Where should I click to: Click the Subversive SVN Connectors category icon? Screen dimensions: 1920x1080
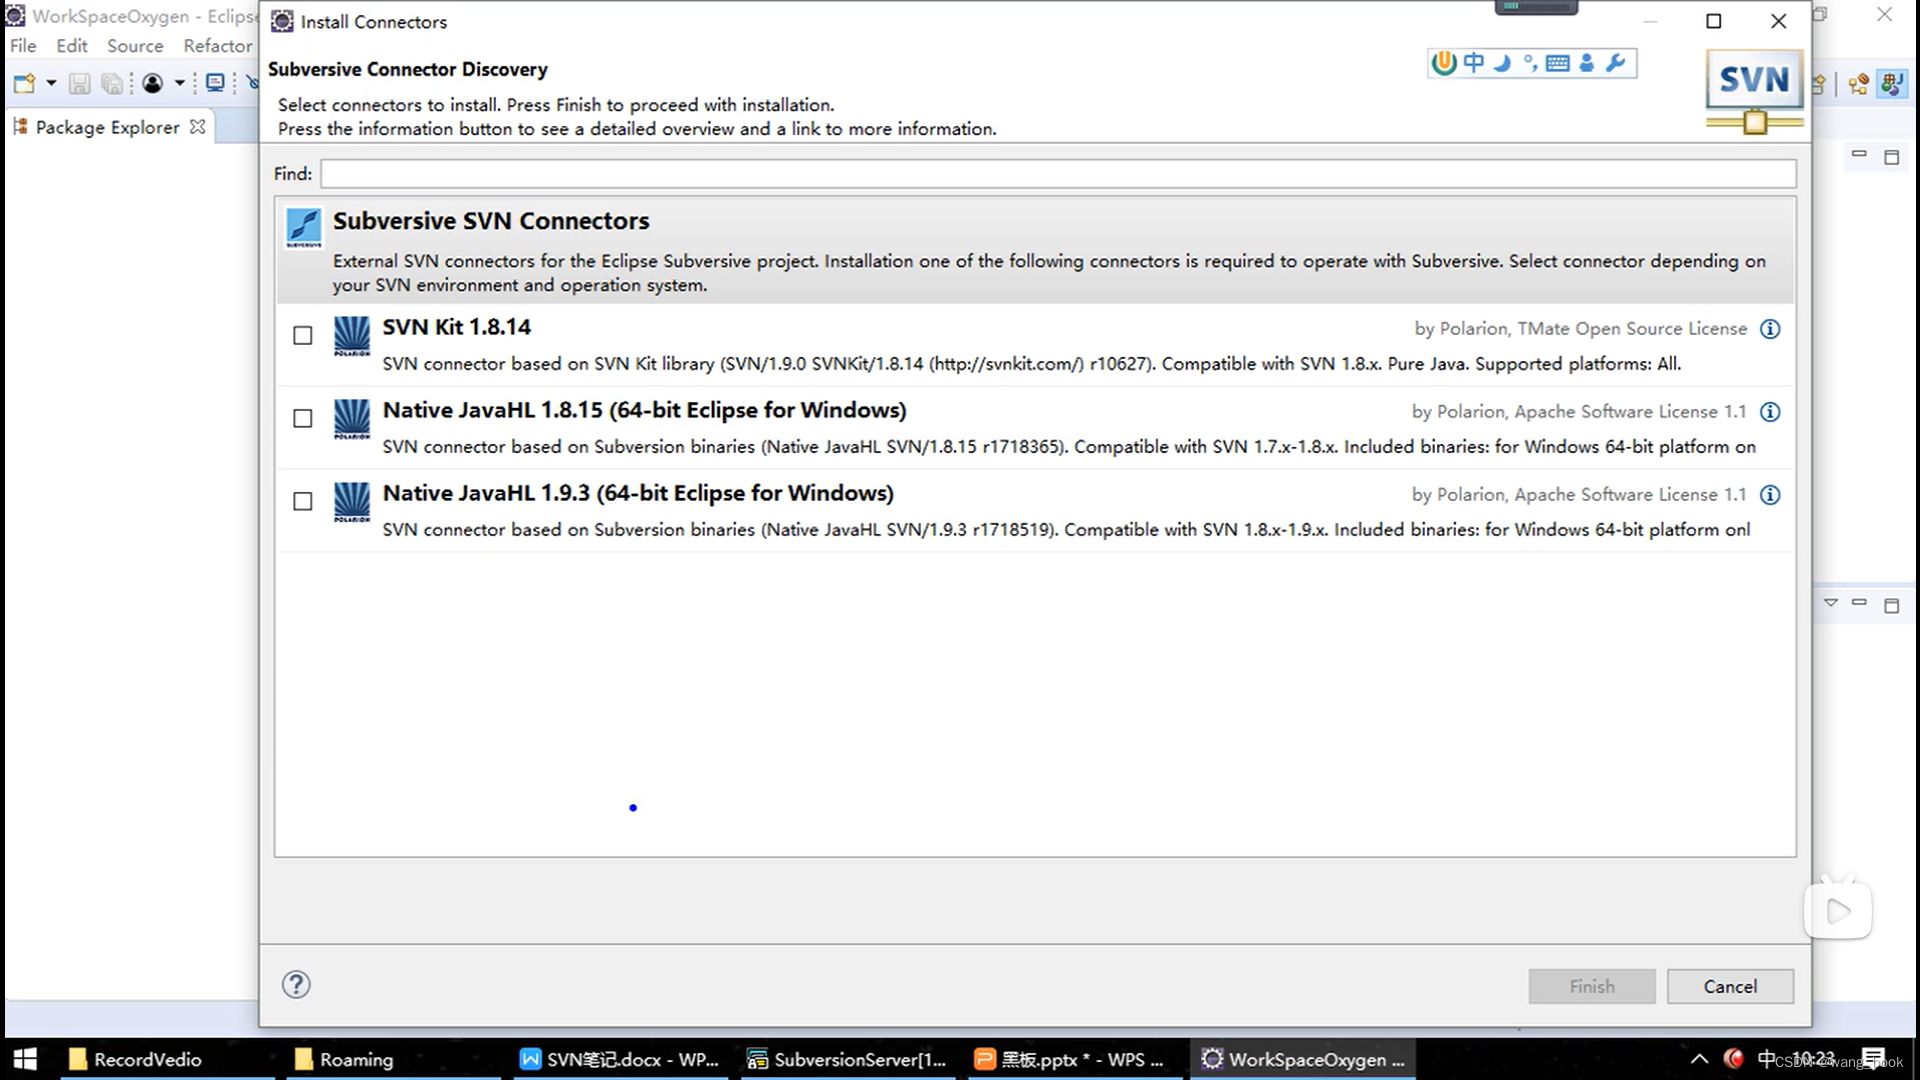(x=304, y=227)
